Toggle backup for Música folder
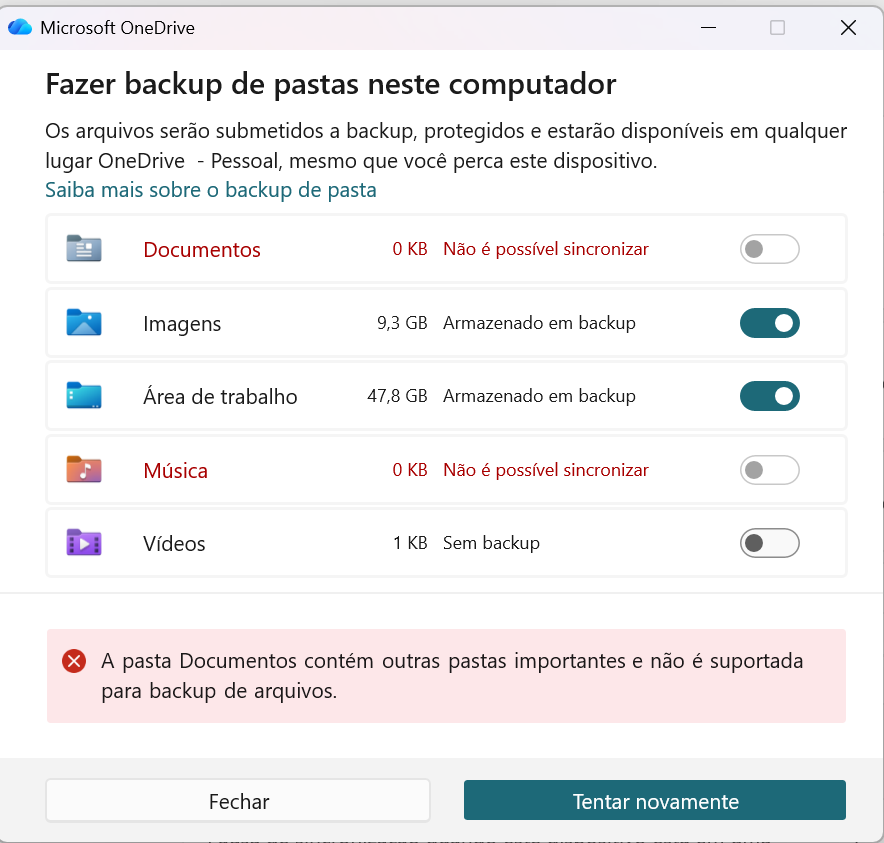 click(770, 470)
